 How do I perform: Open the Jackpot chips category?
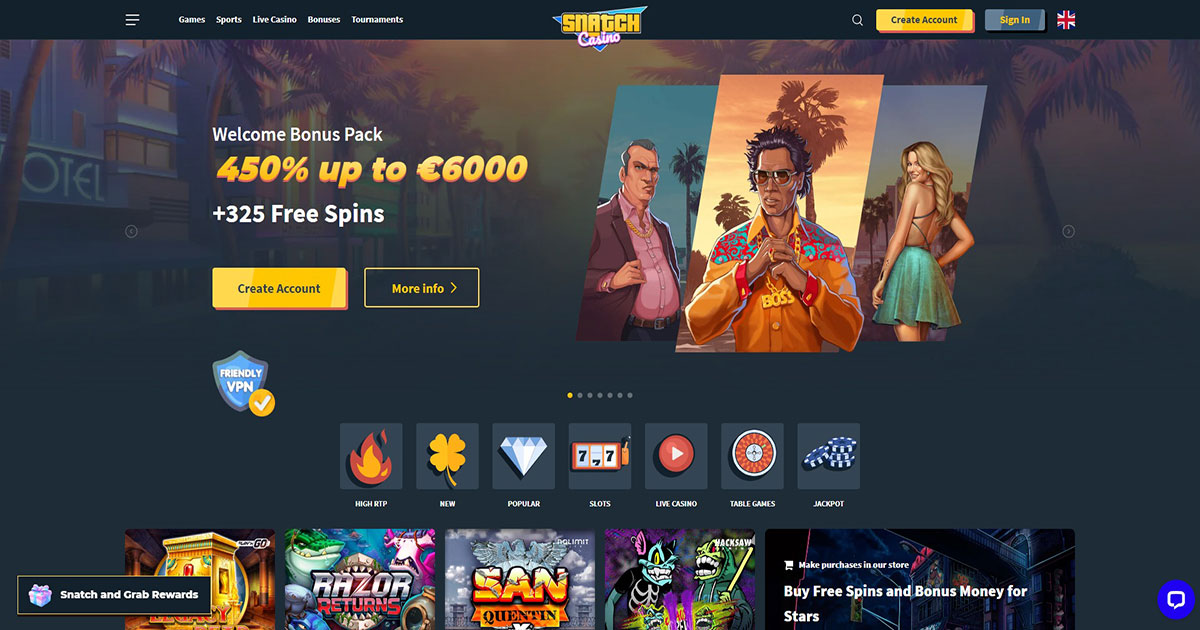828,456
